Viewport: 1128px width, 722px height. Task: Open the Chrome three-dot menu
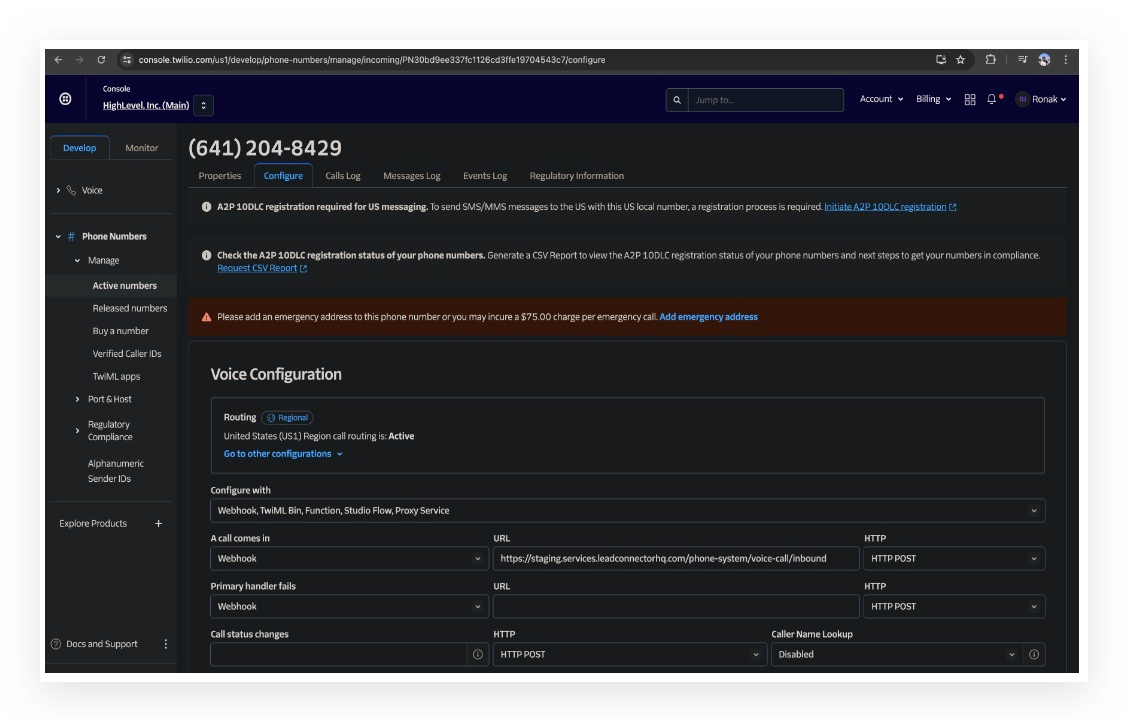tap(1066, 60)
